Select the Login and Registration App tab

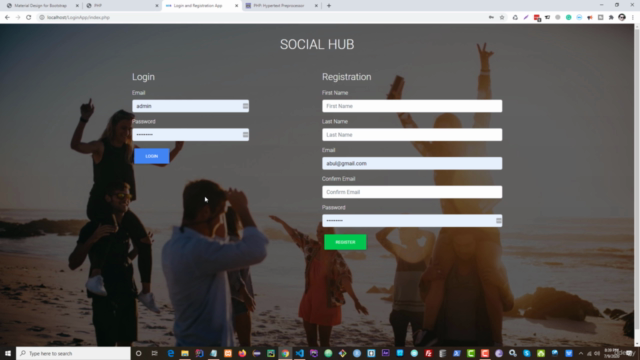[x=202, y=6]
